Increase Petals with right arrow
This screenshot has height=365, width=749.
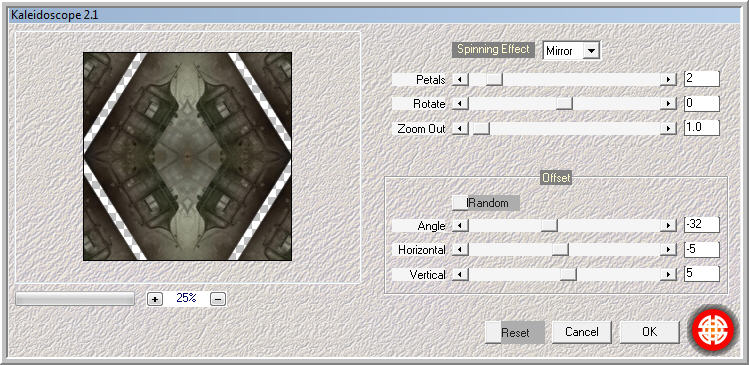[668, 79]
